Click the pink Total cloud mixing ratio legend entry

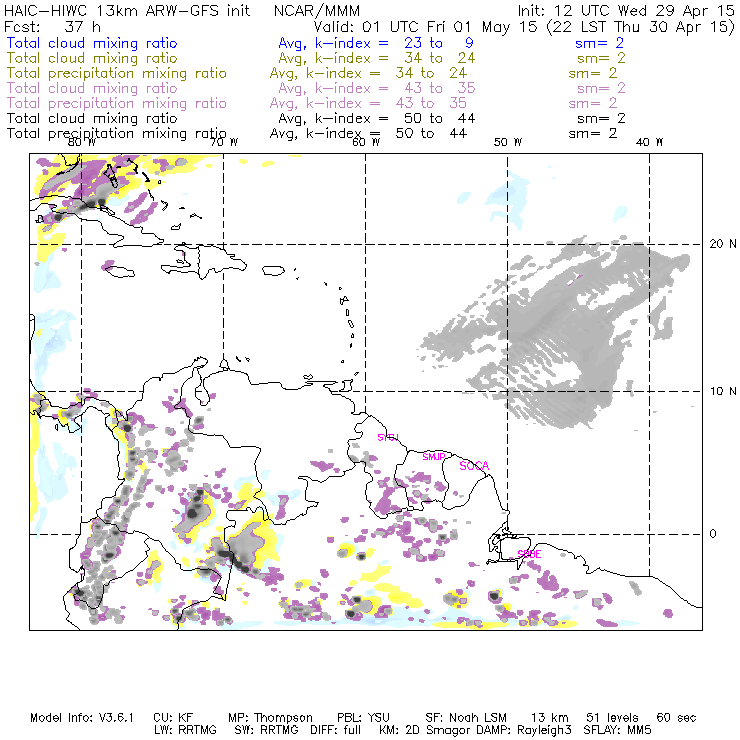[92, 88]
